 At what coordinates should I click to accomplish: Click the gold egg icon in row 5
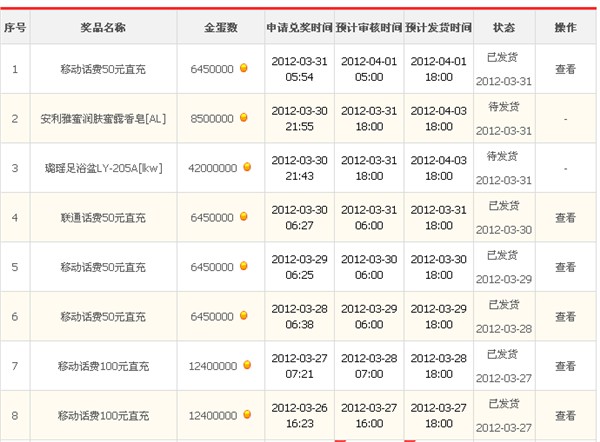pyautogui.click(x=243, y=266)
